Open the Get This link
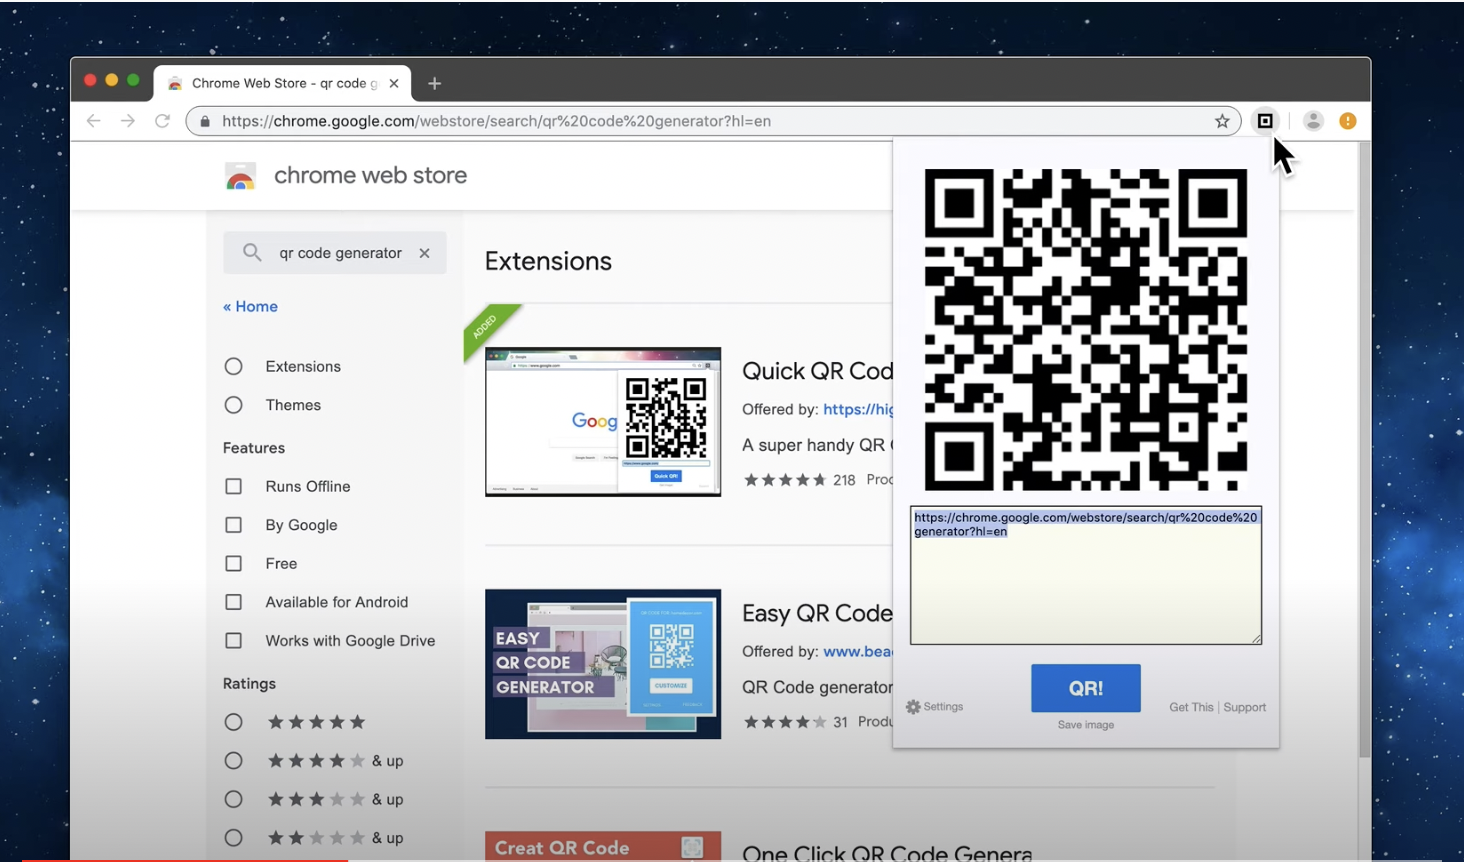The image size is (1464, 862). coord(1191,707)
